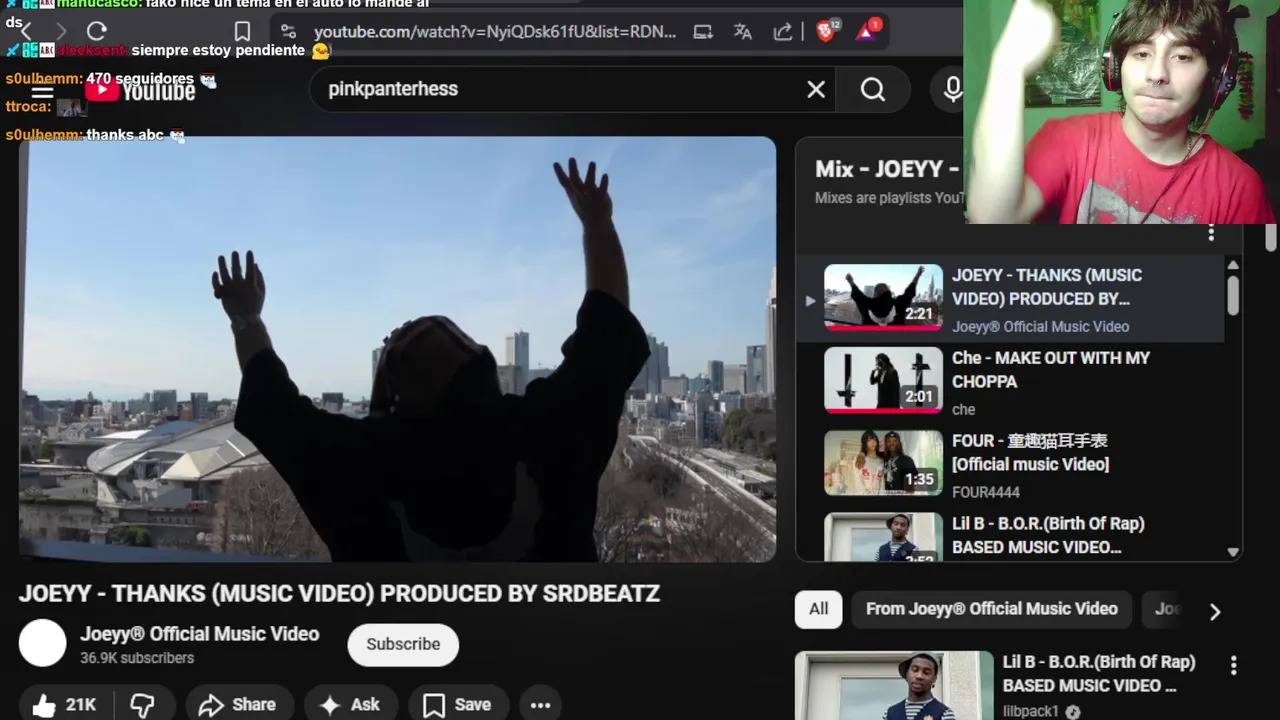
Task: Select From Joeyy® Official Music Video chip
Action: point(992,609)
